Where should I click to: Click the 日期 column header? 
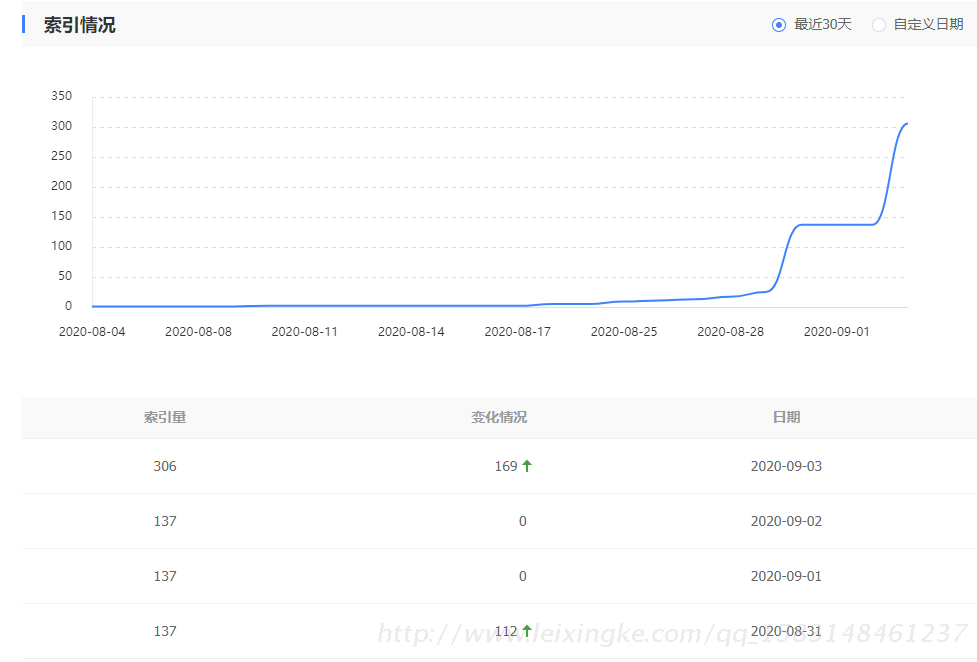(x=786, y=417)
